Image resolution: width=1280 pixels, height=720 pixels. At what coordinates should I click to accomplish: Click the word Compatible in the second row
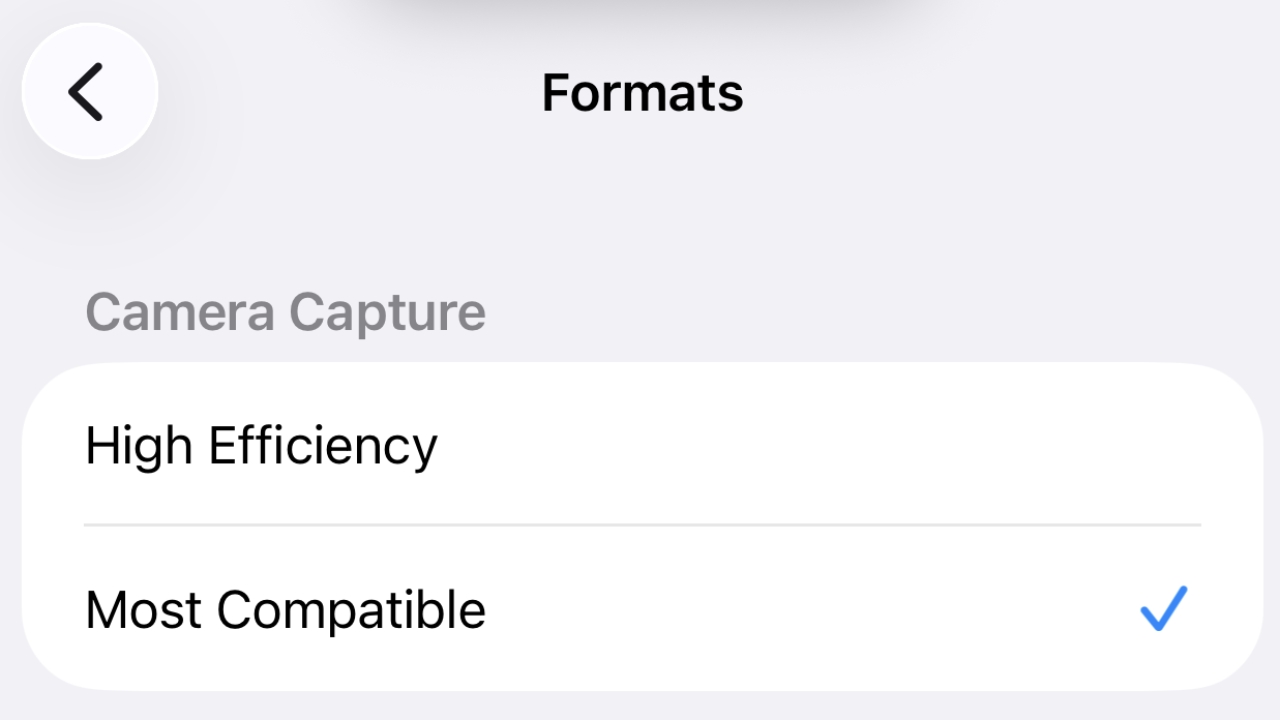pyautogui.click(x=351, y=610)
